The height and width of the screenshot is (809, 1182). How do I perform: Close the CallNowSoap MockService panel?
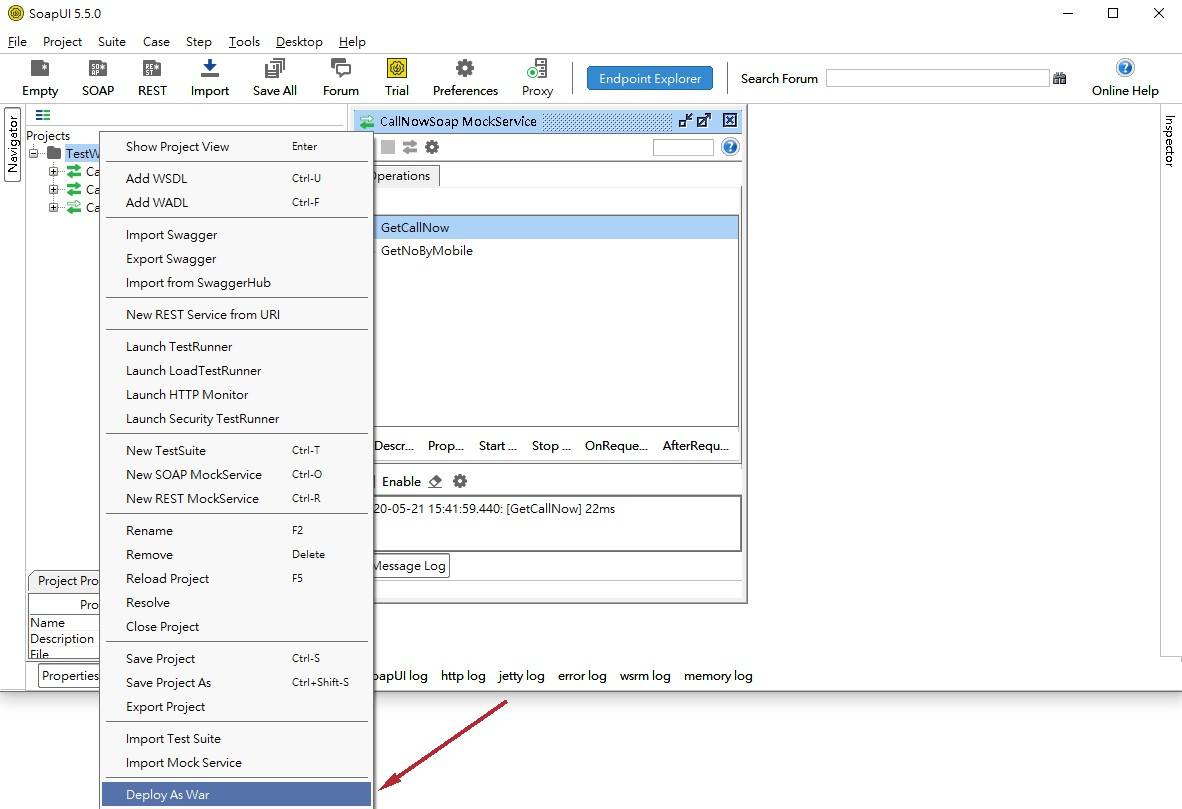tap(730, 120)
